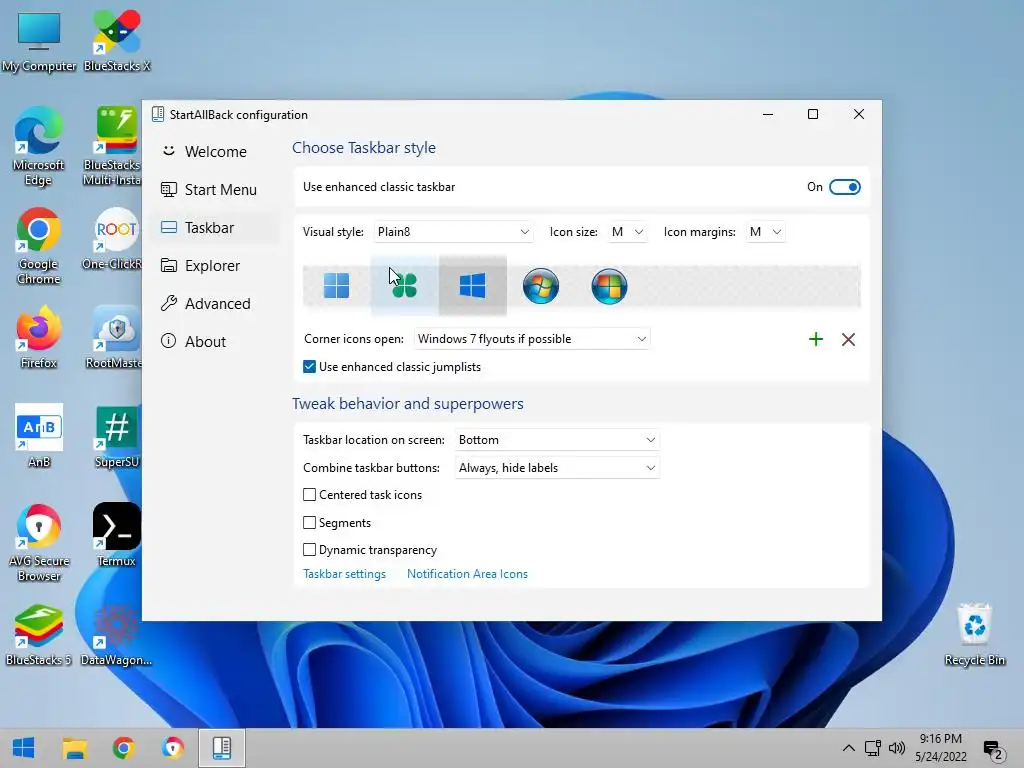Open AVG Secure Browser desktop icon
Viewport: 1024px width, 768px height.
(39, 543)
